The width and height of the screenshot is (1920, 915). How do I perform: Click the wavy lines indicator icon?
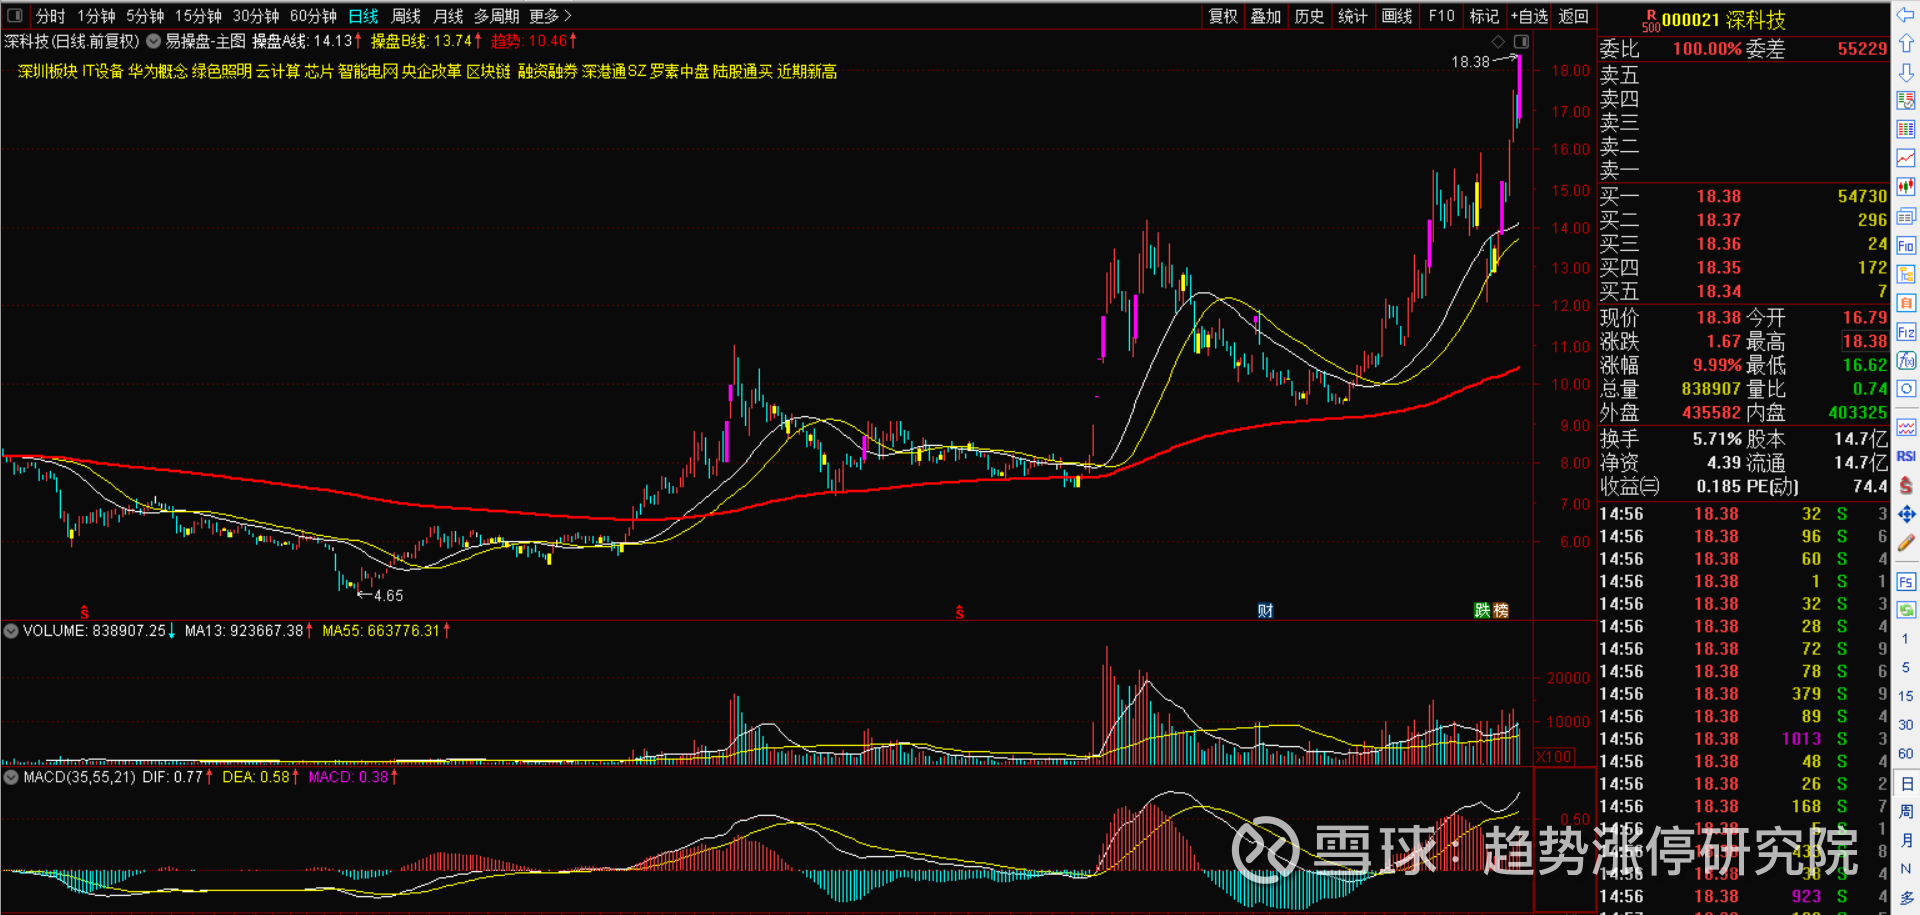1906,427
